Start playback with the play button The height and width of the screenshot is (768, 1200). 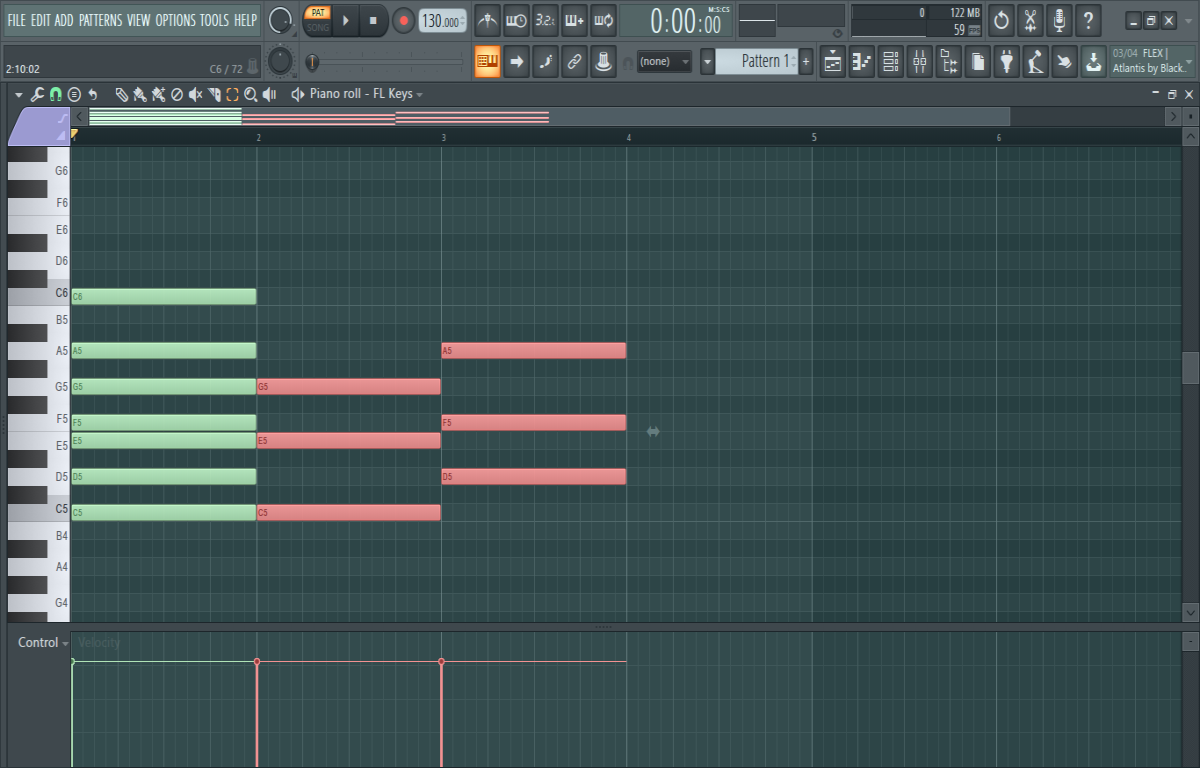(x=346, y=20)
